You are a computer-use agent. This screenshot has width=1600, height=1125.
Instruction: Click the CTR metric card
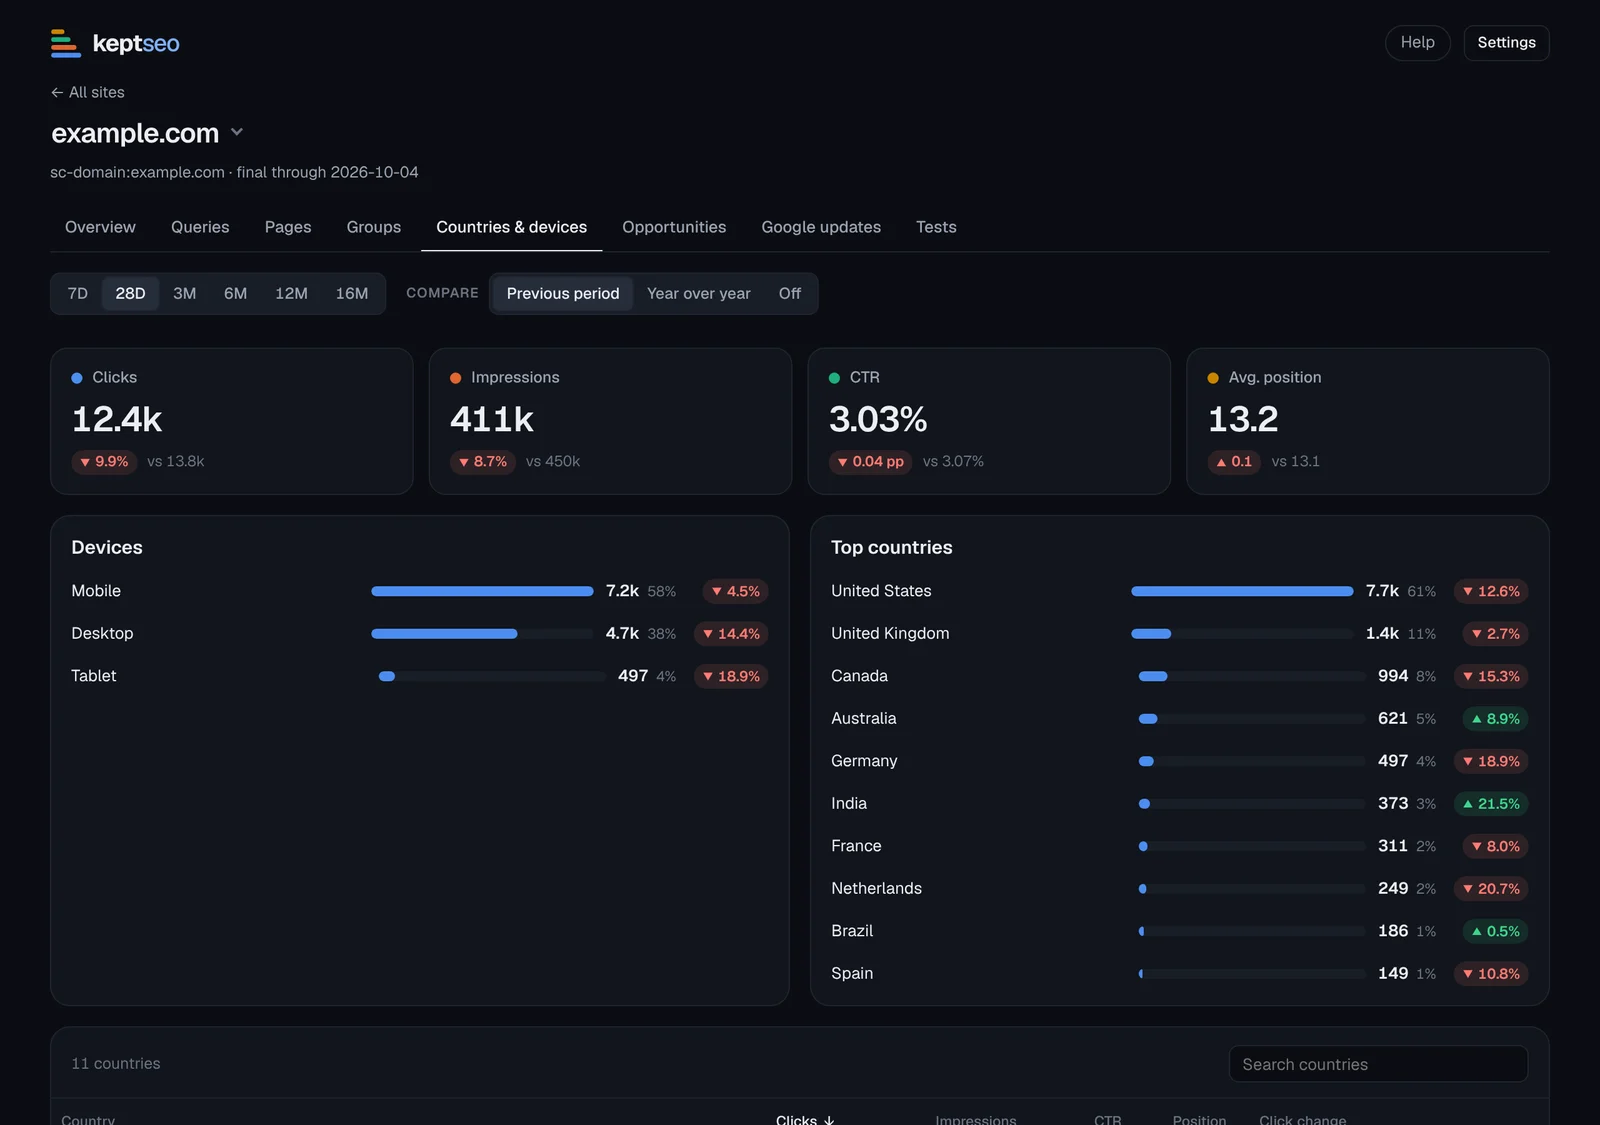click(x=989, y=421)
